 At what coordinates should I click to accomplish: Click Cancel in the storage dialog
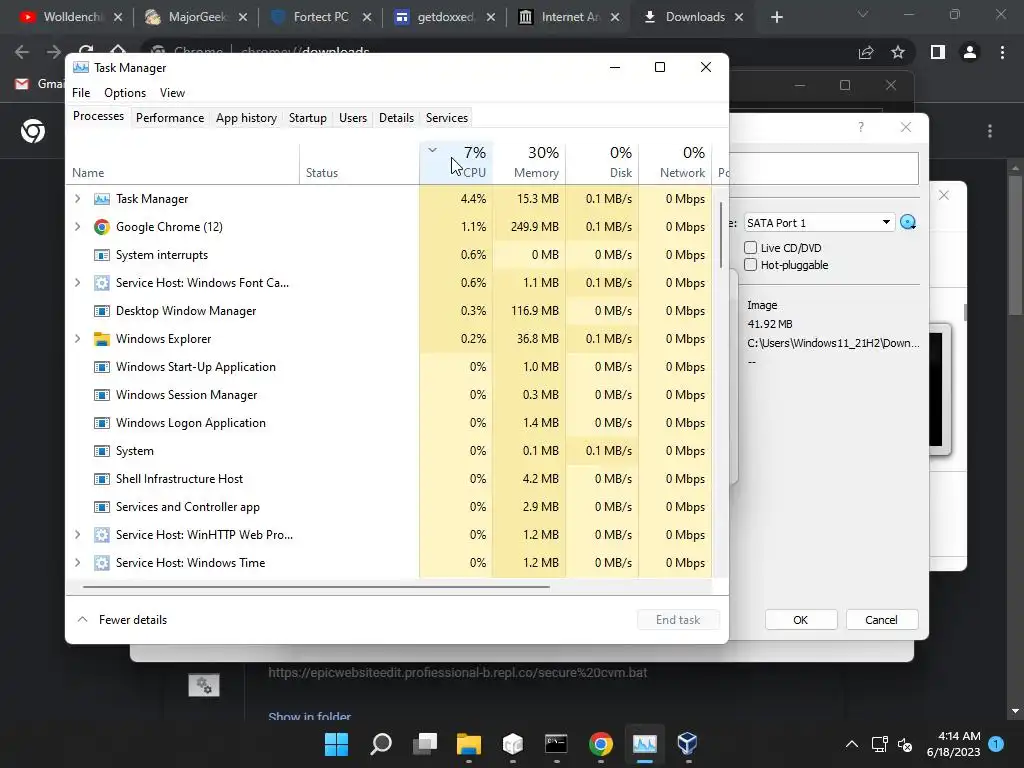(882, 620)
